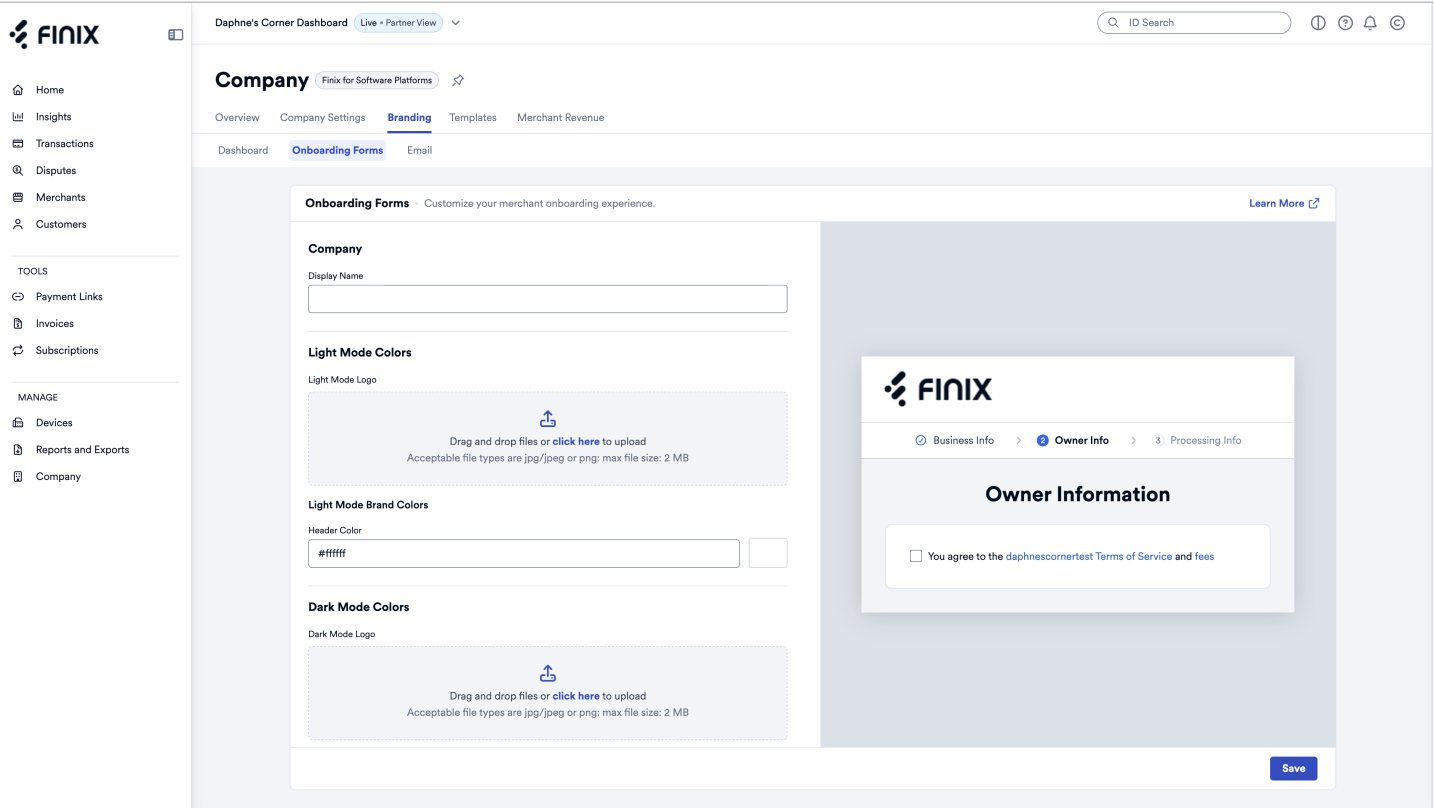Open Merchants store icon
1434x810 pixels.
[18, 198]
